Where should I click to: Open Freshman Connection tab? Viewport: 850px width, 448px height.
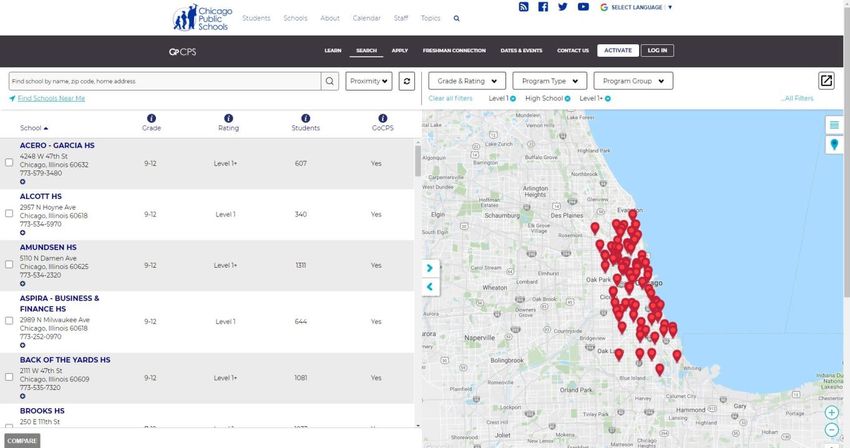click(454, 50)
